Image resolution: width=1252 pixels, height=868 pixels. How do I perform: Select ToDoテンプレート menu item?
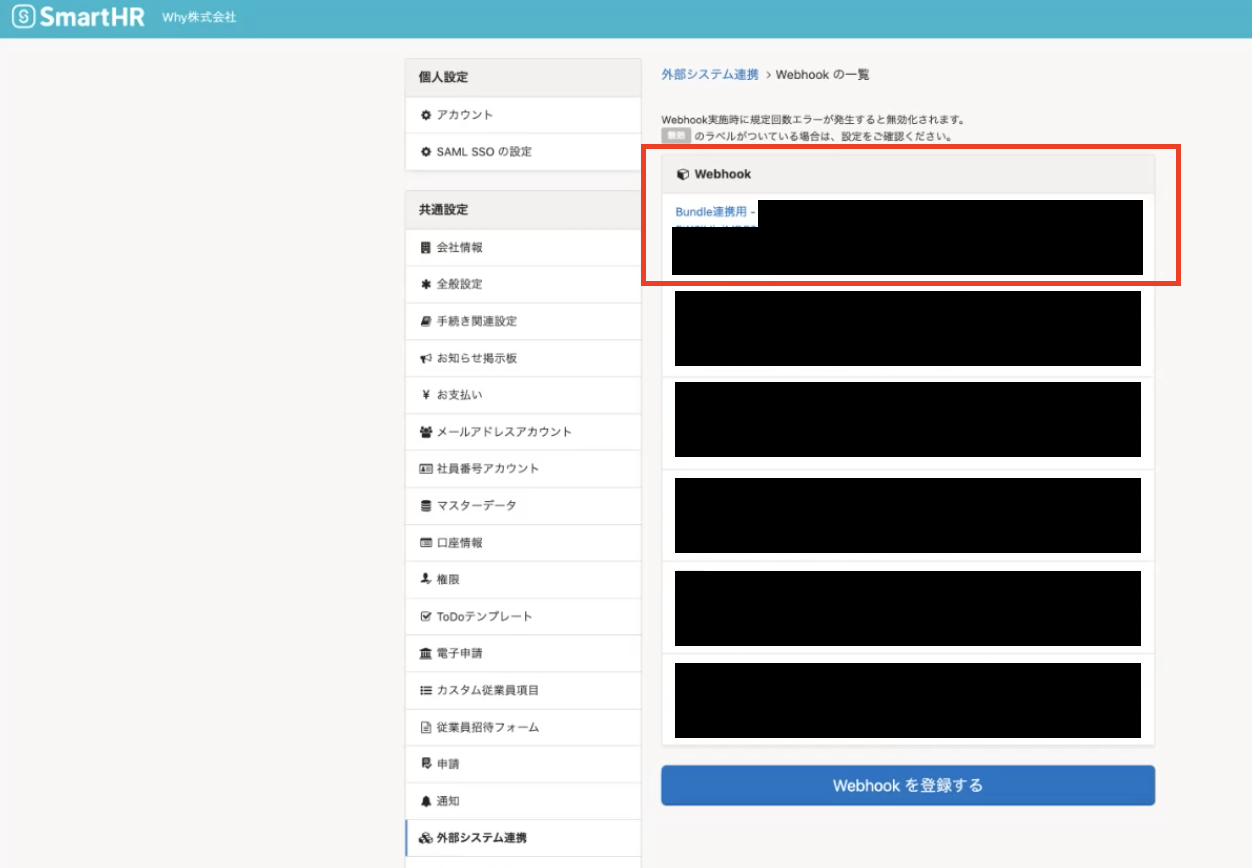[x=523, y=616]
